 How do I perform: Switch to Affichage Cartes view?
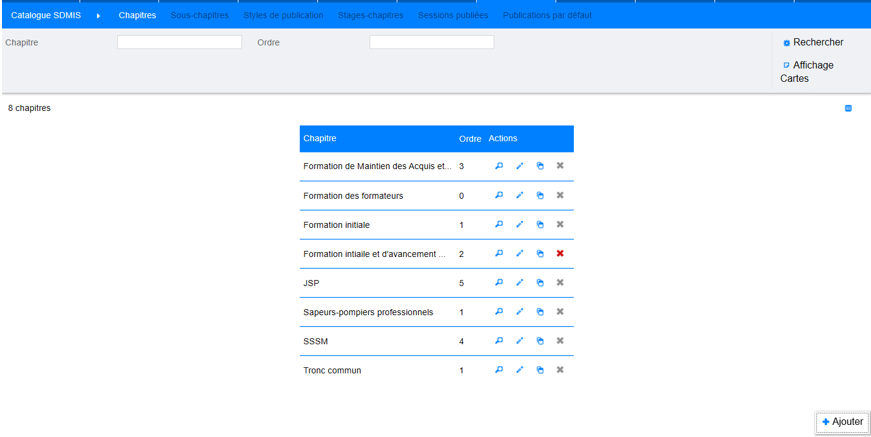tap(807, 71)
